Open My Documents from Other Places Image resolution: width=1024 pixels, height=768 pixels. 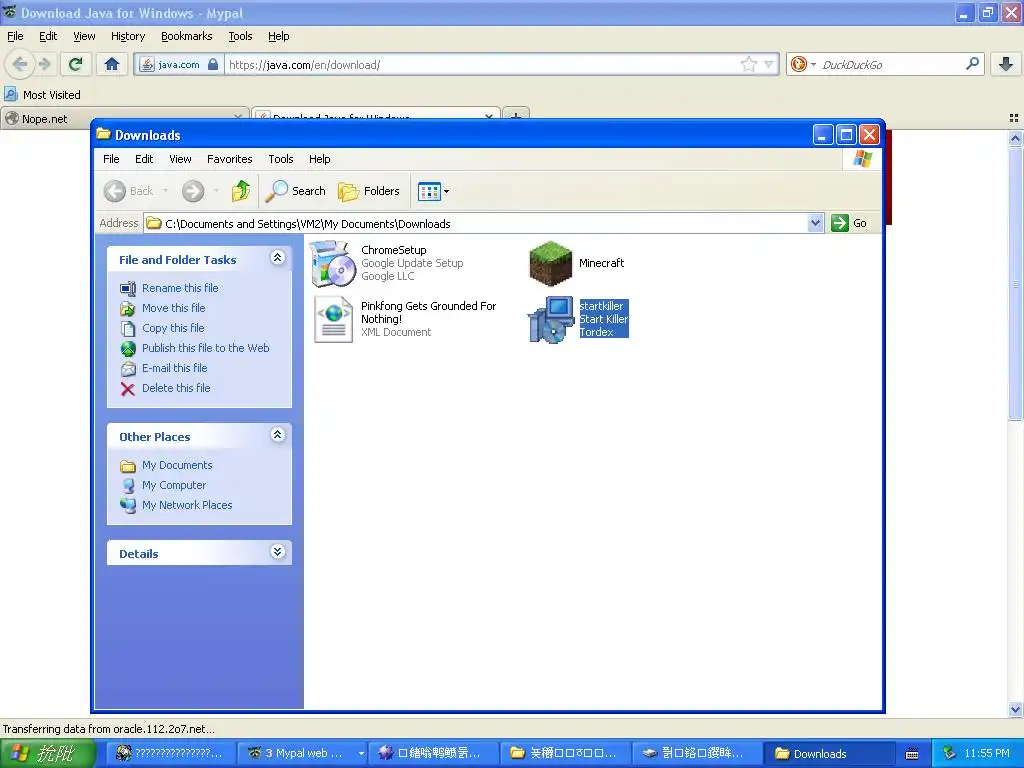tap(177, 466)
